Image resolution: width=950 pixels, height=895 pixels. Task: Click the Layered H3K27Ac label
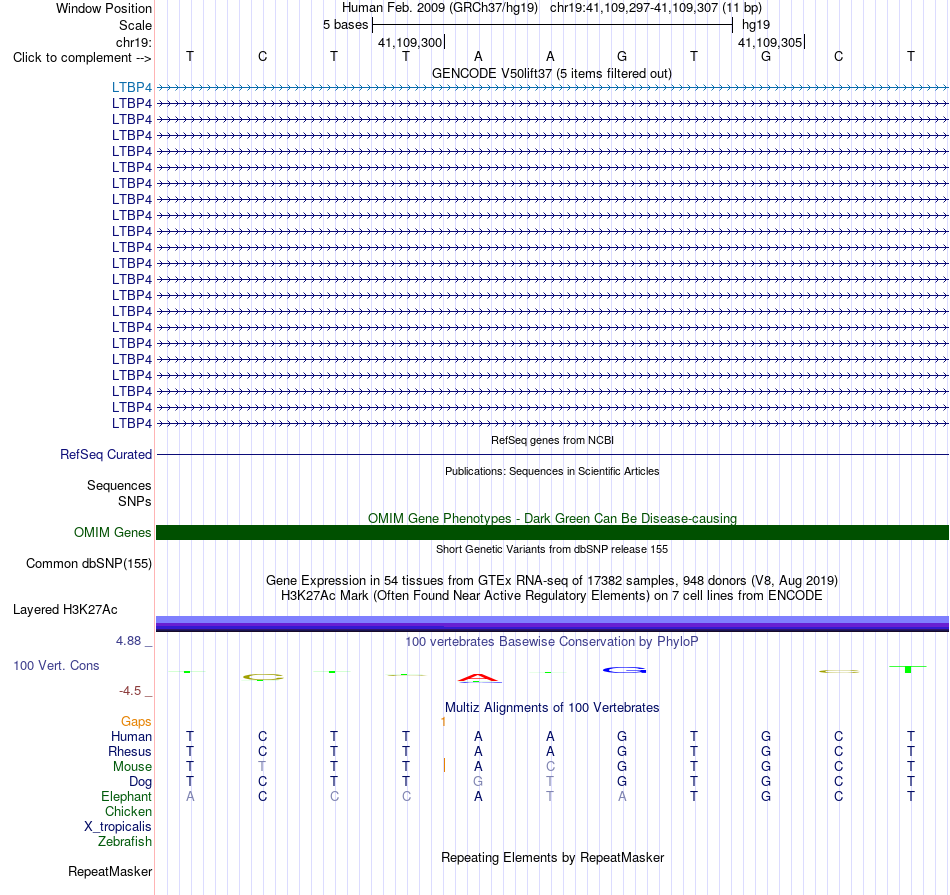coord(65,610)
